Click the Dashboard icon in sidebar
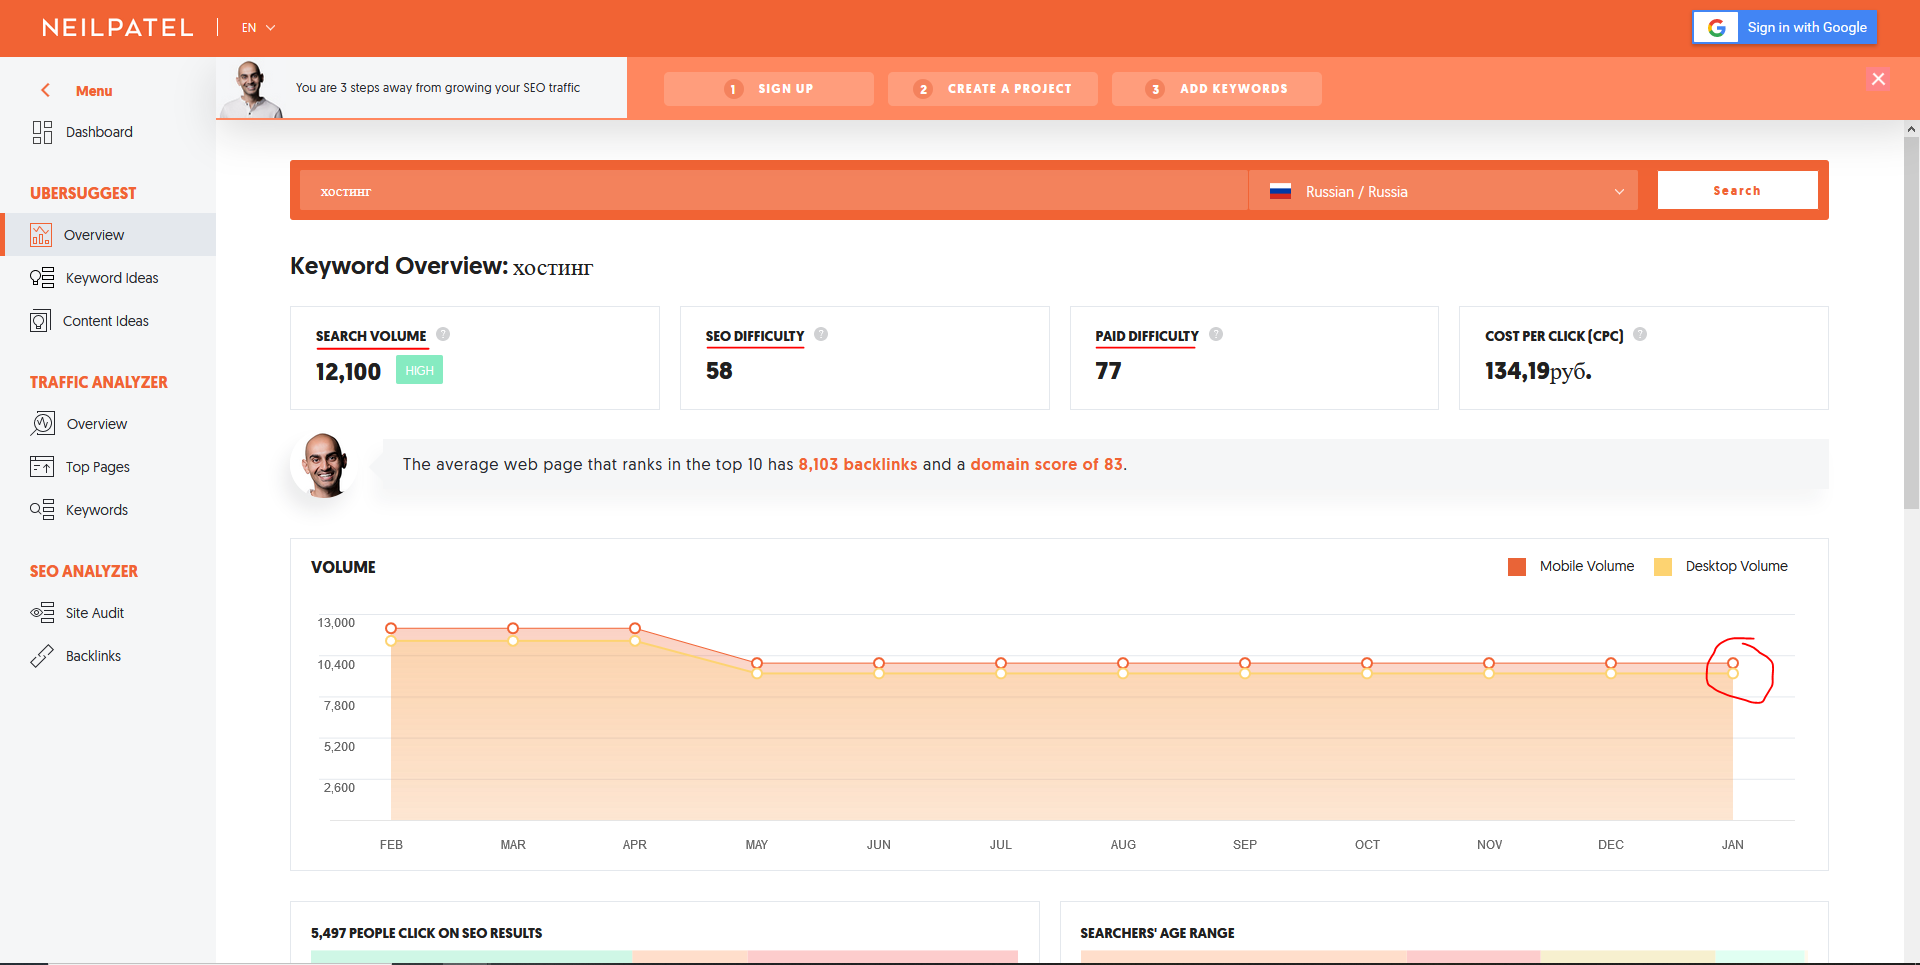Viewport: 1920px width, 965px height. coord(42,132)
